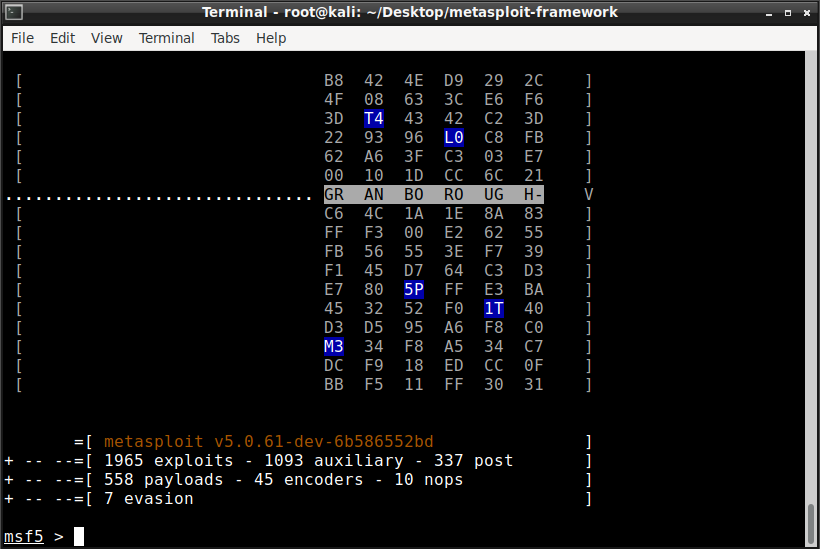
Task: Click the '10 nops' text
Action: tap(429, 480)
